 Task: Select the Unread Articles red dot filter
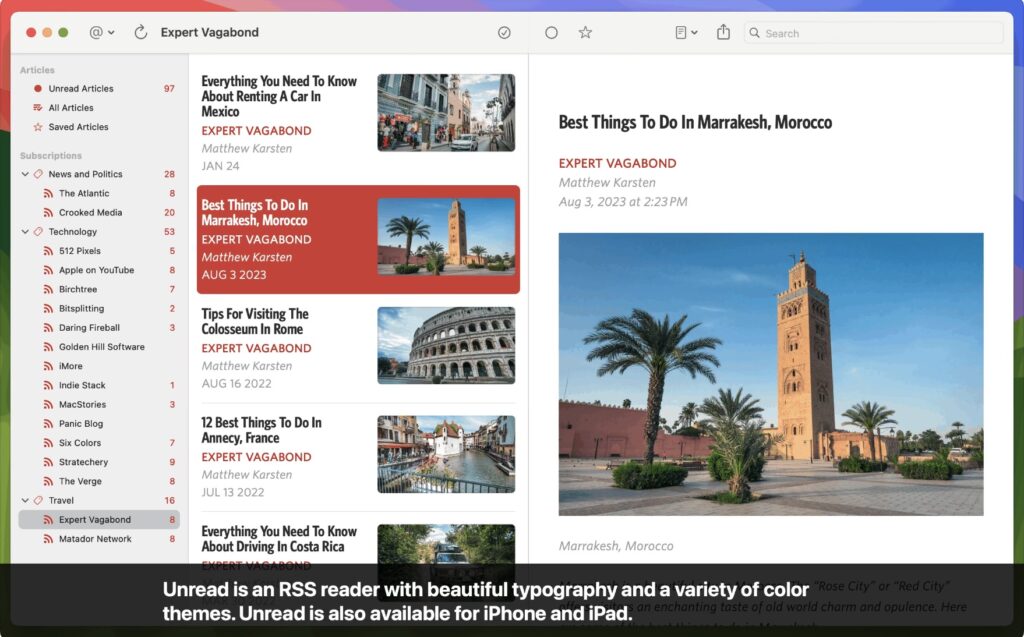tap(38, 89)
